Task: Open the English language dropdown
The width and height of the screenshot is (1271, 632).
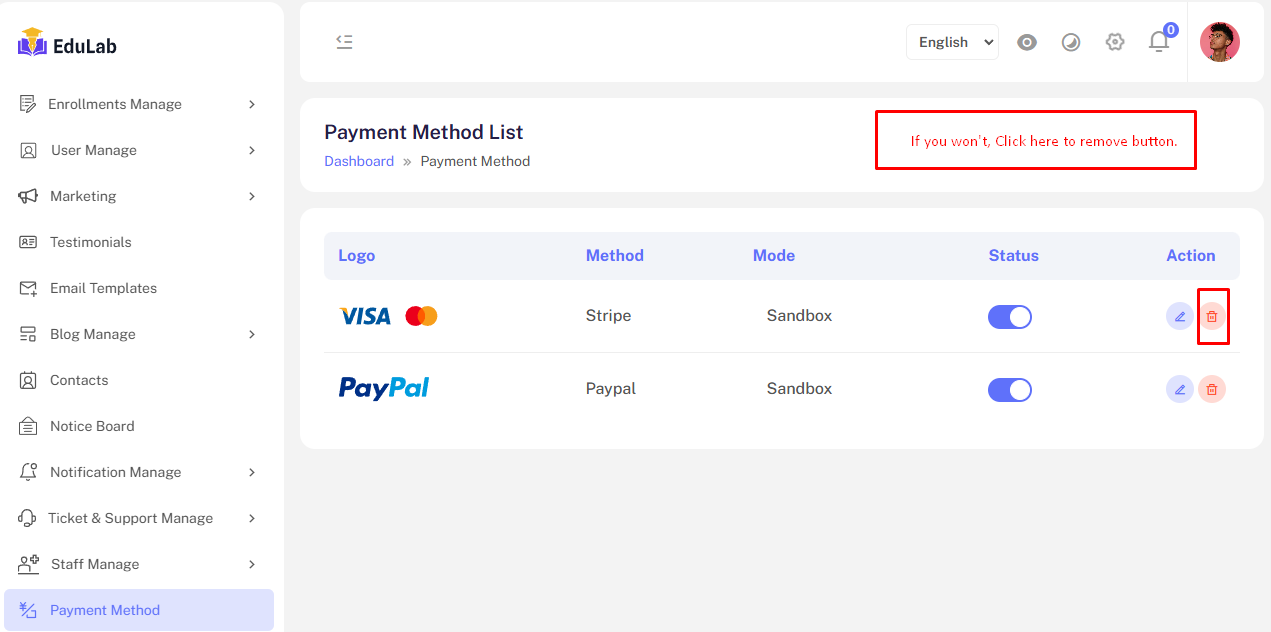Action: click(x=952, y=42)
